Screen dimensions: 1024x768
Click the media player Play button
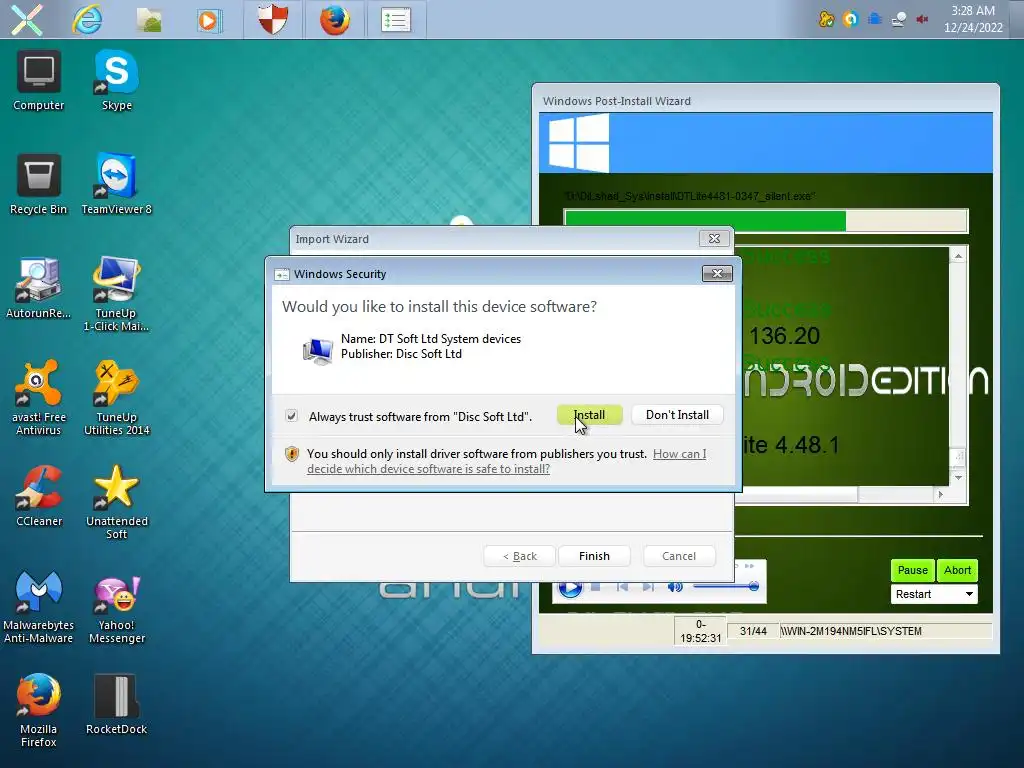pyautogui.click(x=569, y=587)
